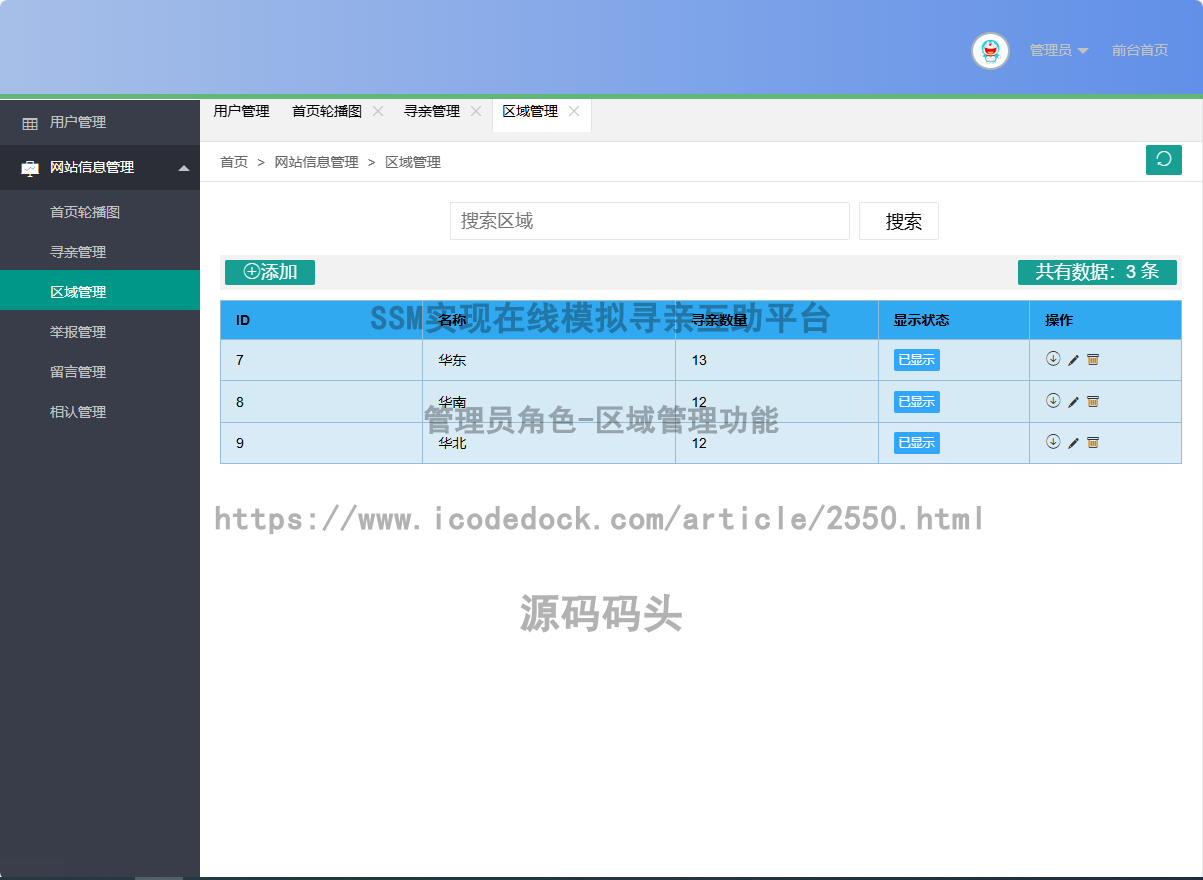Image resolution: width=1203 pixels, height=880 pixels.
Task: Toggle 已显示 status for 华南
Action: (917, 402)
